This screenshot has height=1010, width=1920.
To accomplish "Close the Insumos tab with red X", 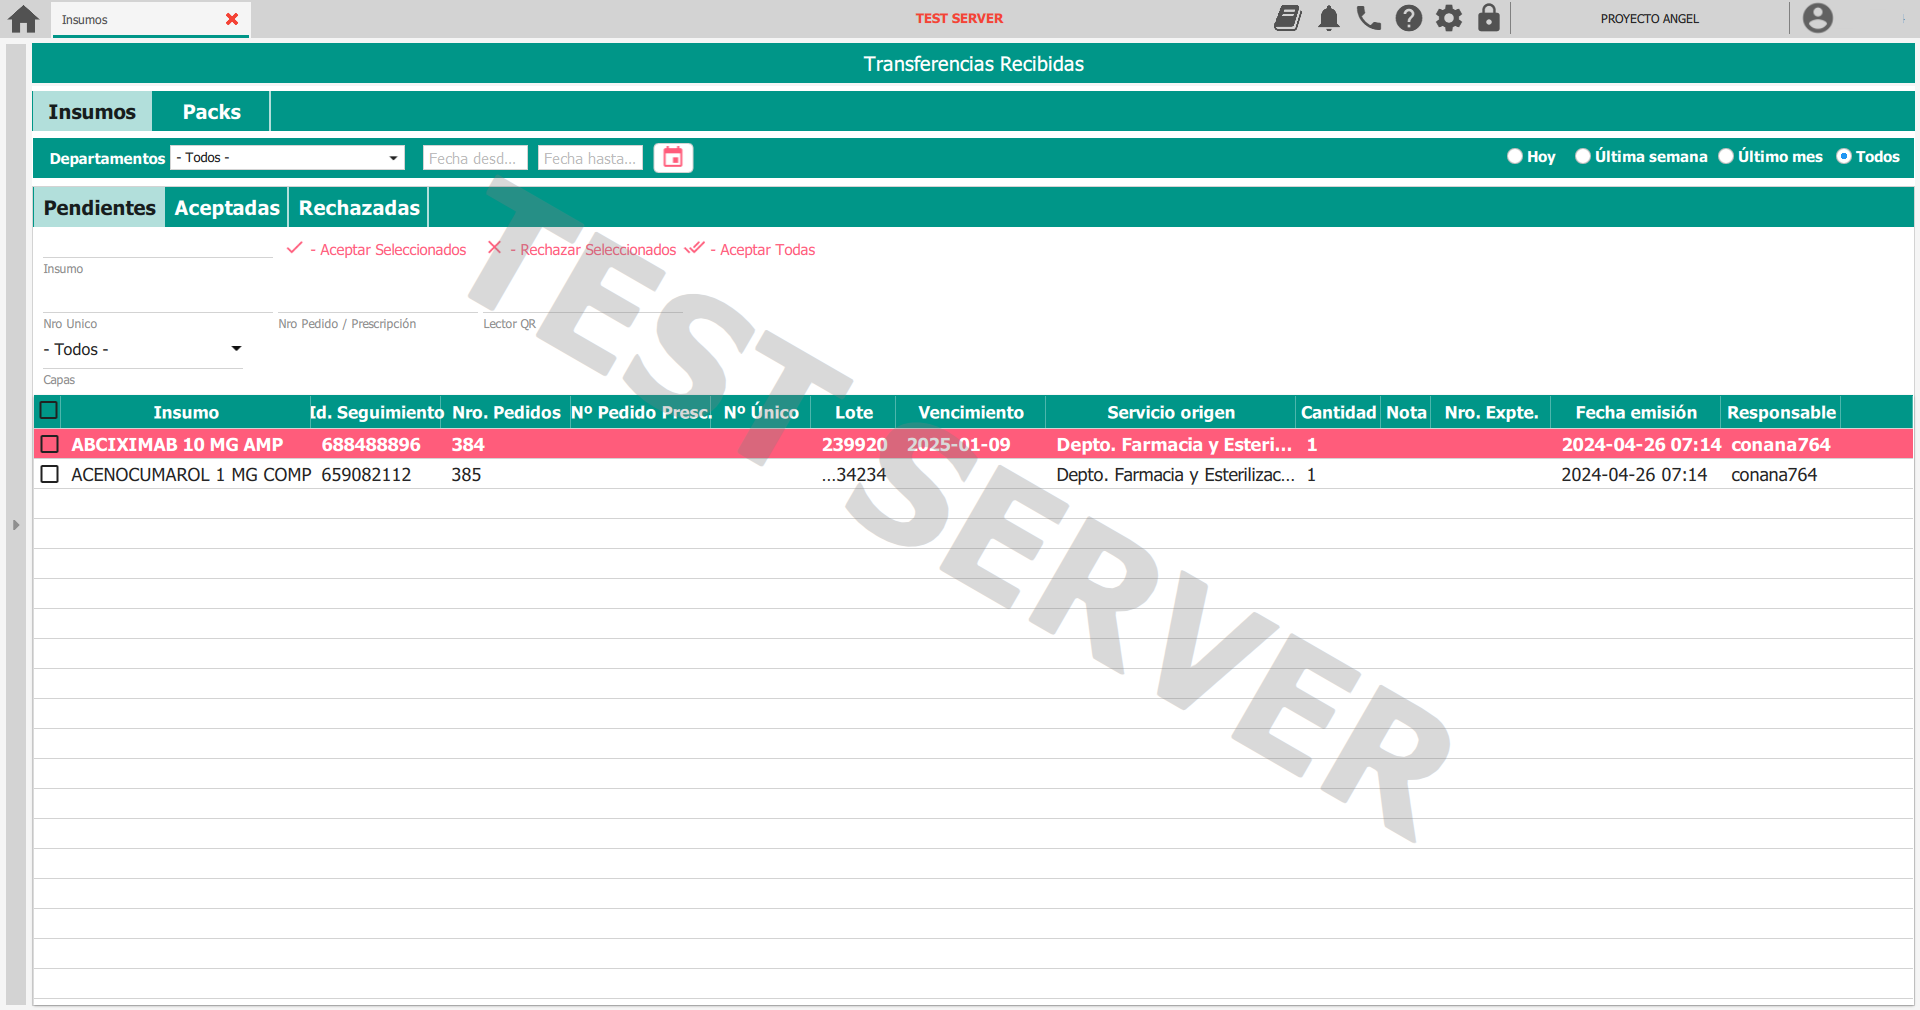I will pyautogui.click(x=232, y=19).
